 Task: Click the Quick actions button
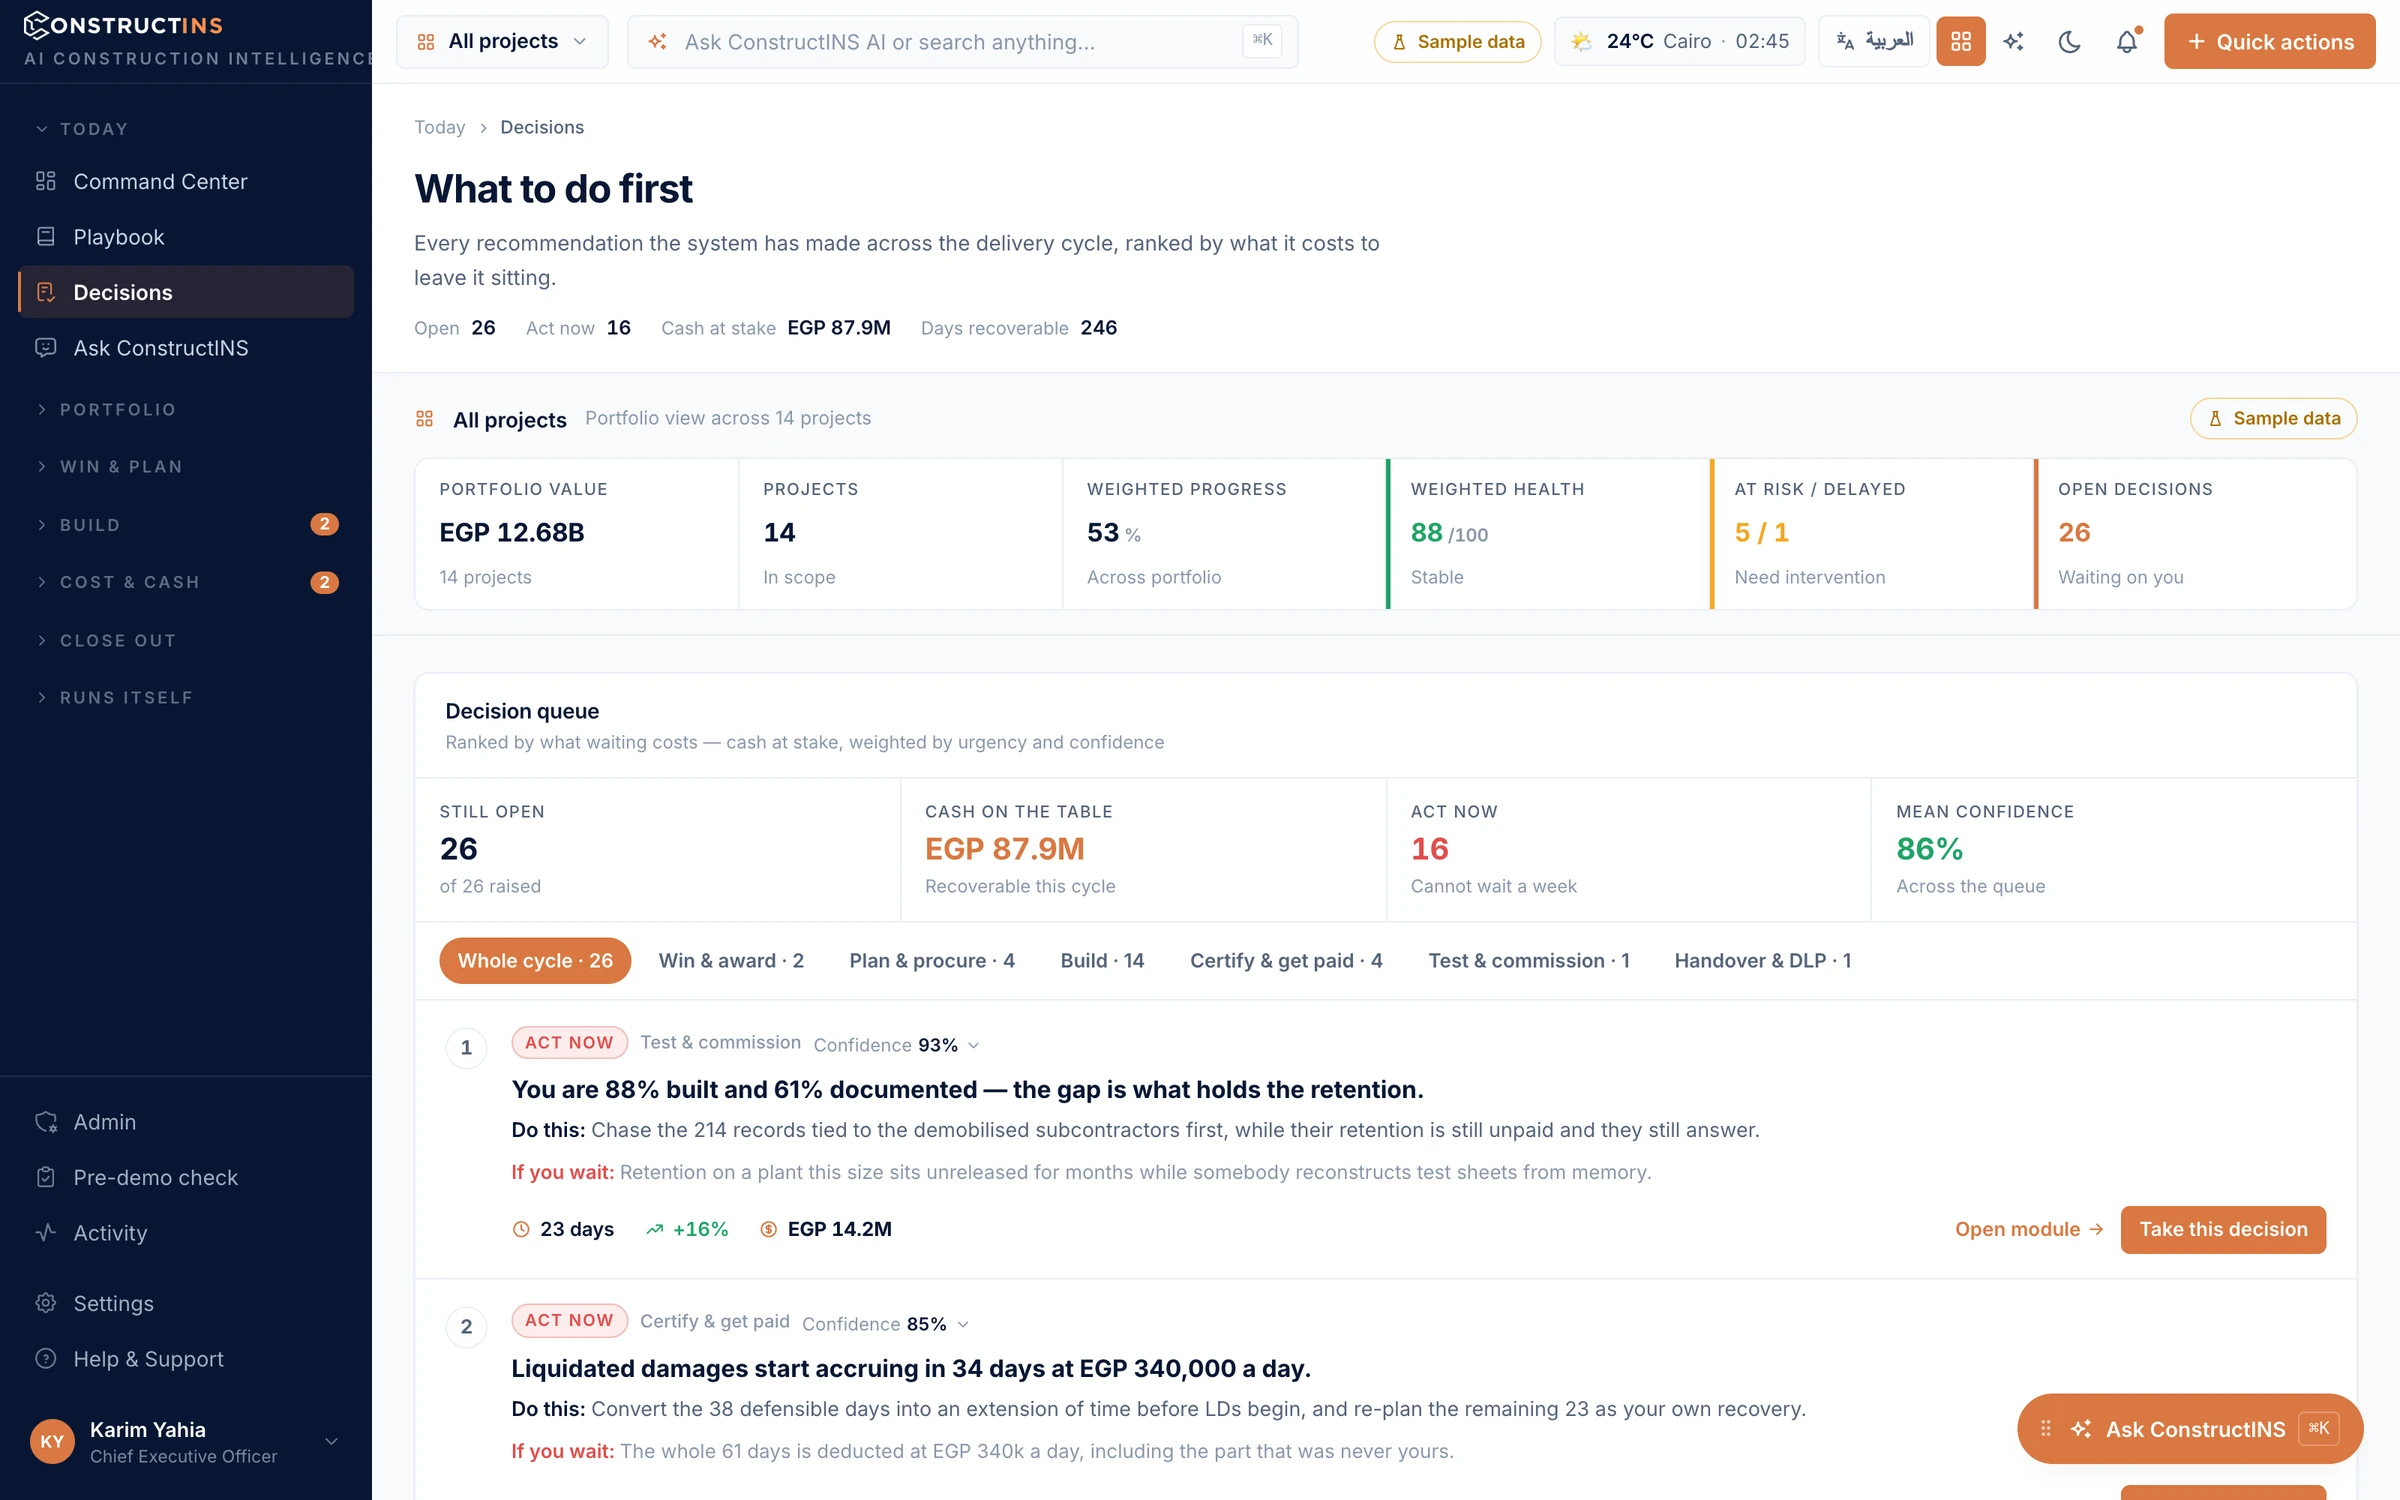click(2269, 41)
